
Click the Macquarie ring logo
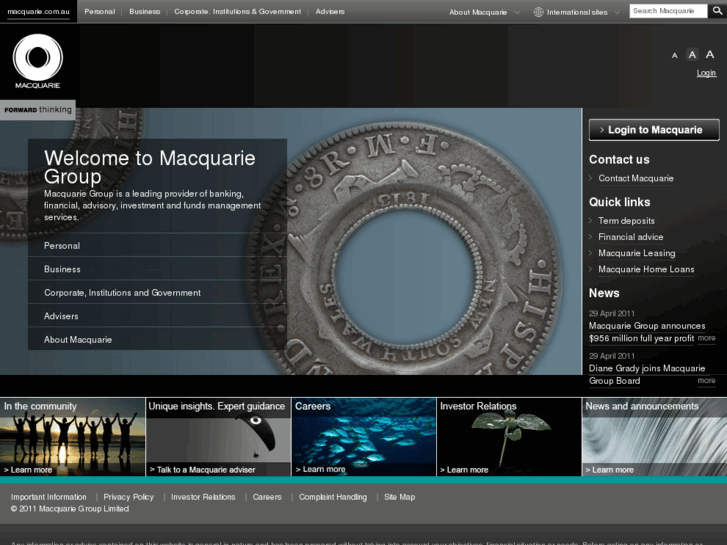click(38, 61)
